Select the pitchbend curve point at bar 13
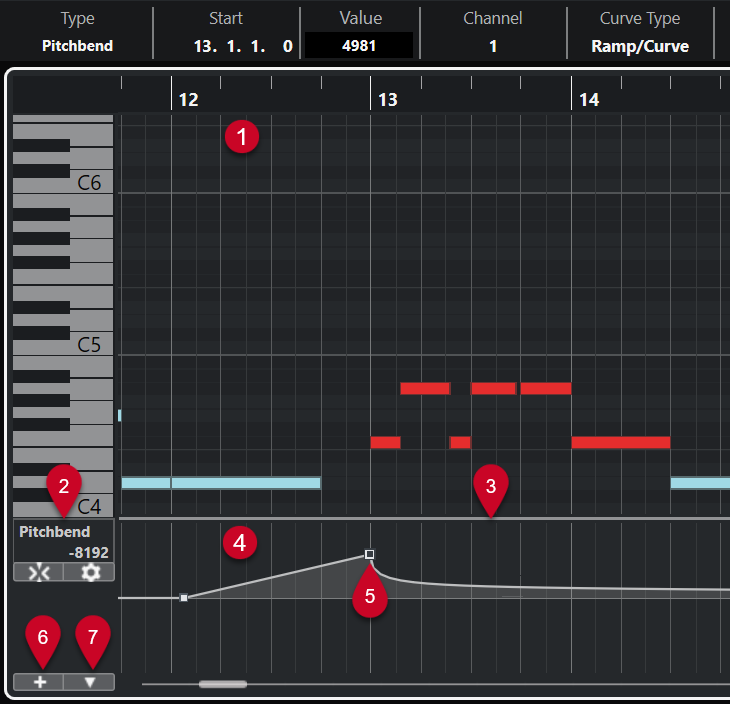 pyautogui.click(x=370, y=554)
